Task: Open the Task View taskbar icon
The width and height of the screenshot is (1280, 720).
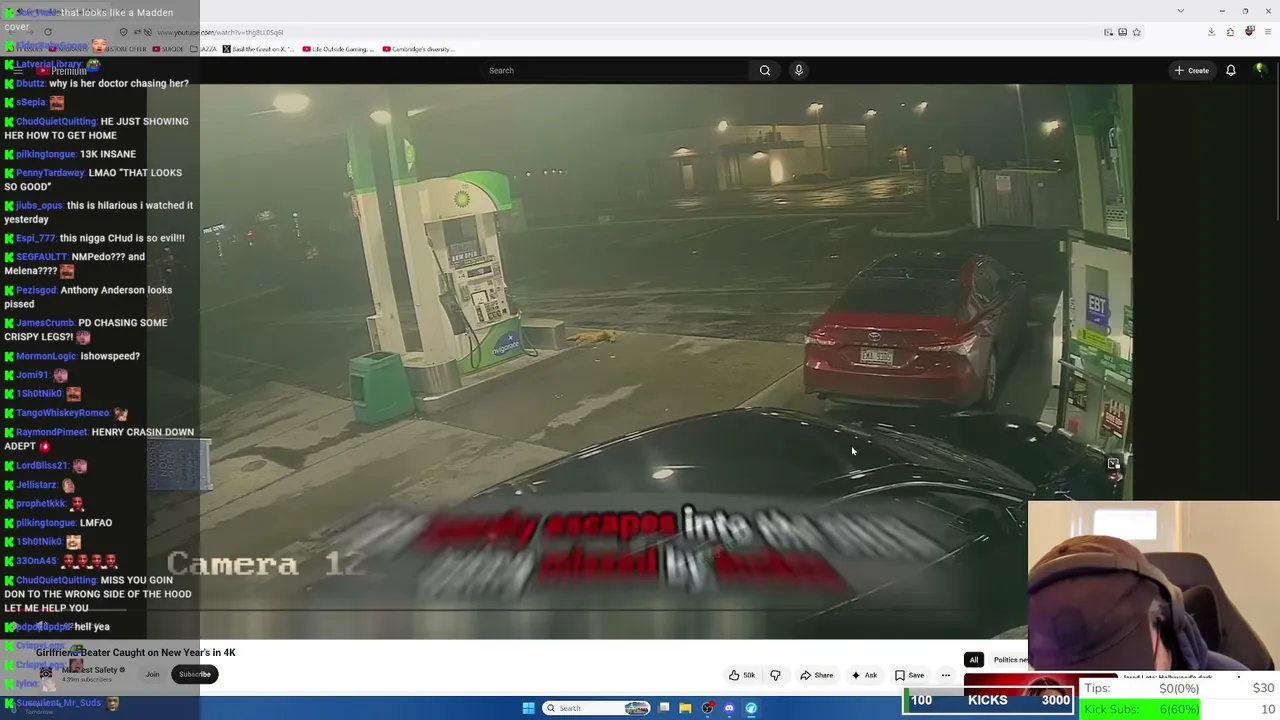Action: tap(664, 708)
